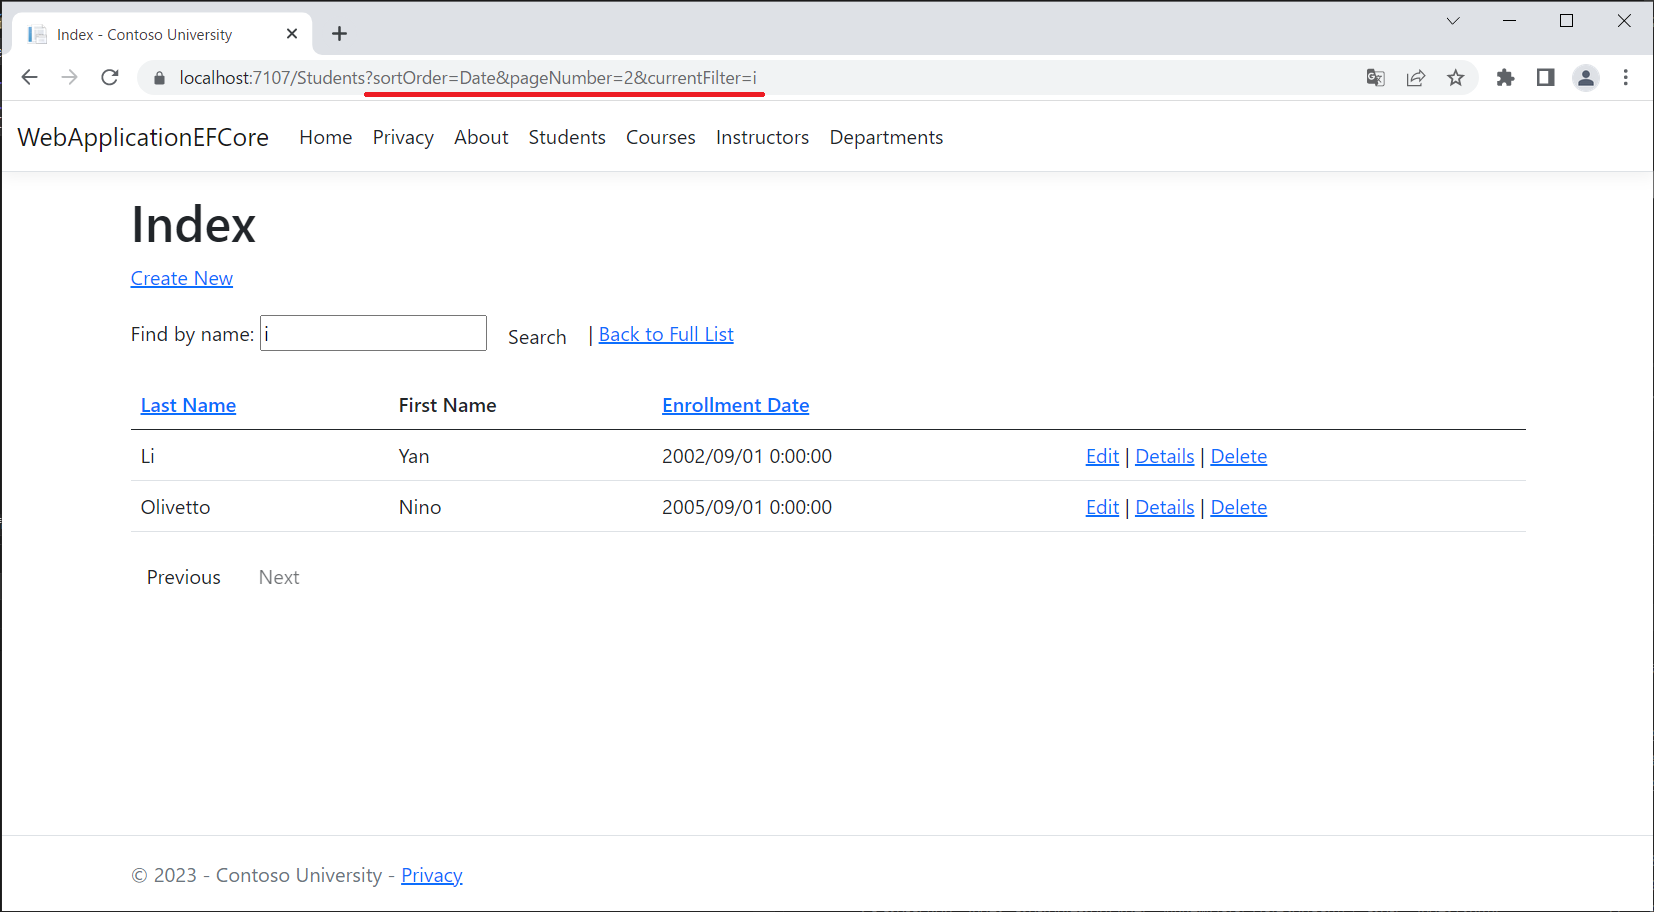Expand the tab search chevron
The width and height of the screenshot is (1654, 912).
point(1452,21)
